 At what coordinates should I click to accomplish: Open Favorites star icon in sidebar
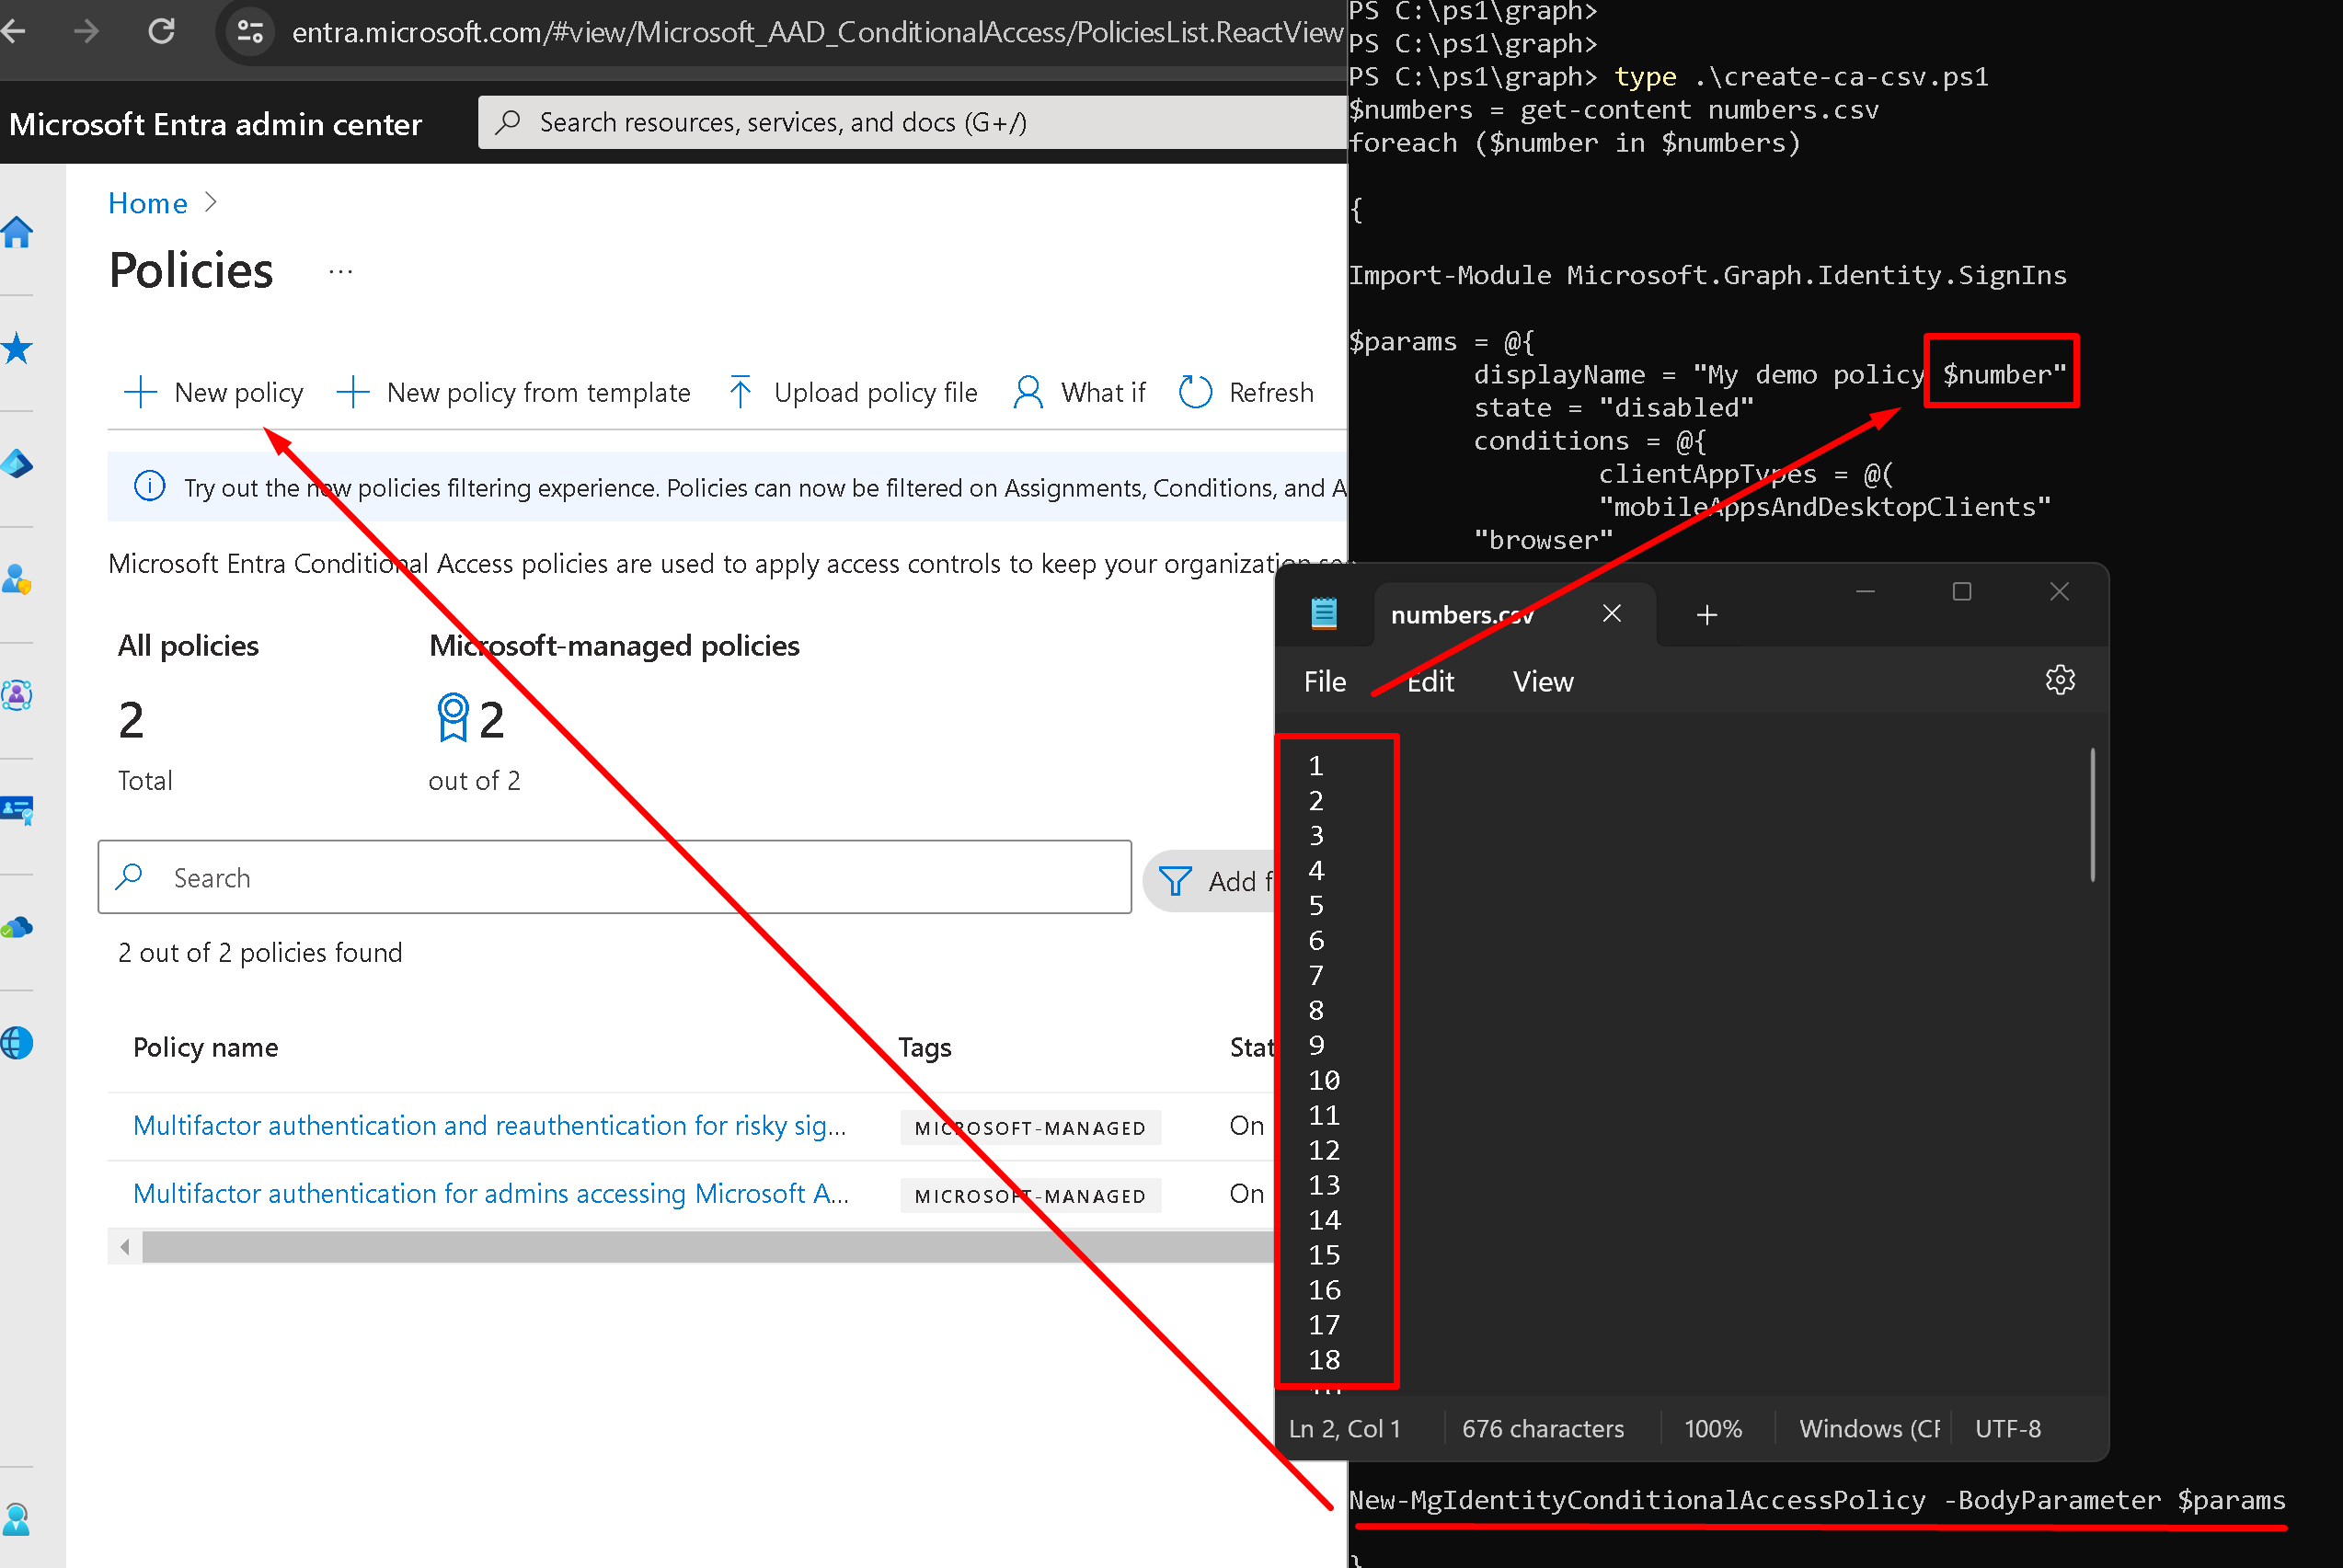point(18,349)
